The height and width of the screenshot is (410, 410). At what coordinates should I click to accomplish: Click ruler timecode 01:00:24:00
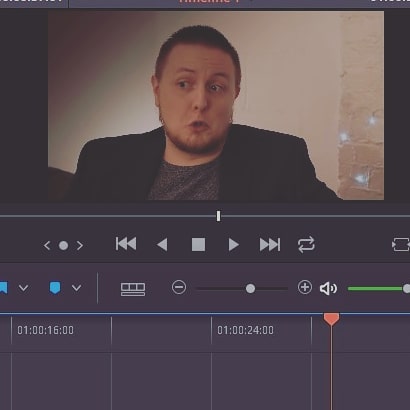click(x=245, y=330)
